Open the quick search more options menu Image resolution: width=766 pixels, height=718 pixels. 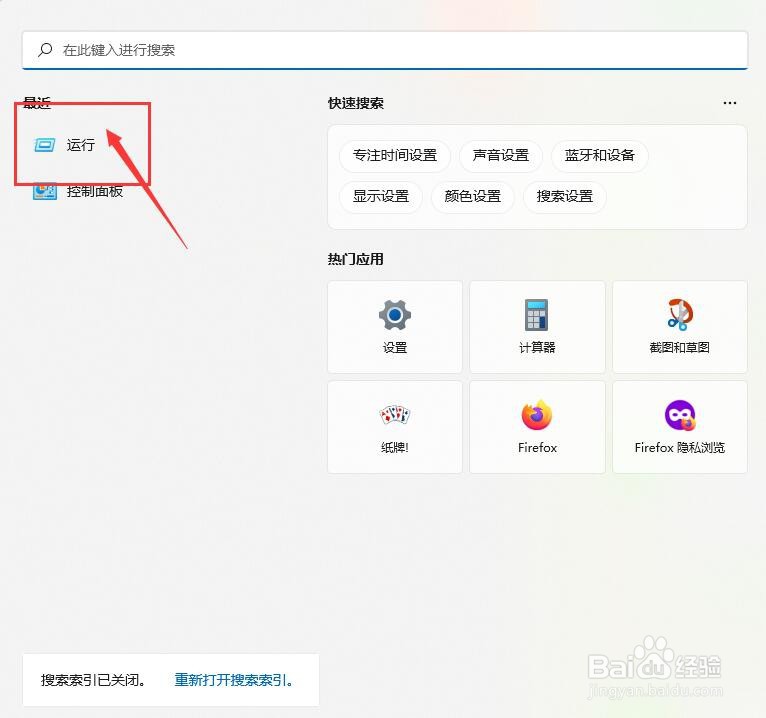pyautogui.click(x=729, y=103)
